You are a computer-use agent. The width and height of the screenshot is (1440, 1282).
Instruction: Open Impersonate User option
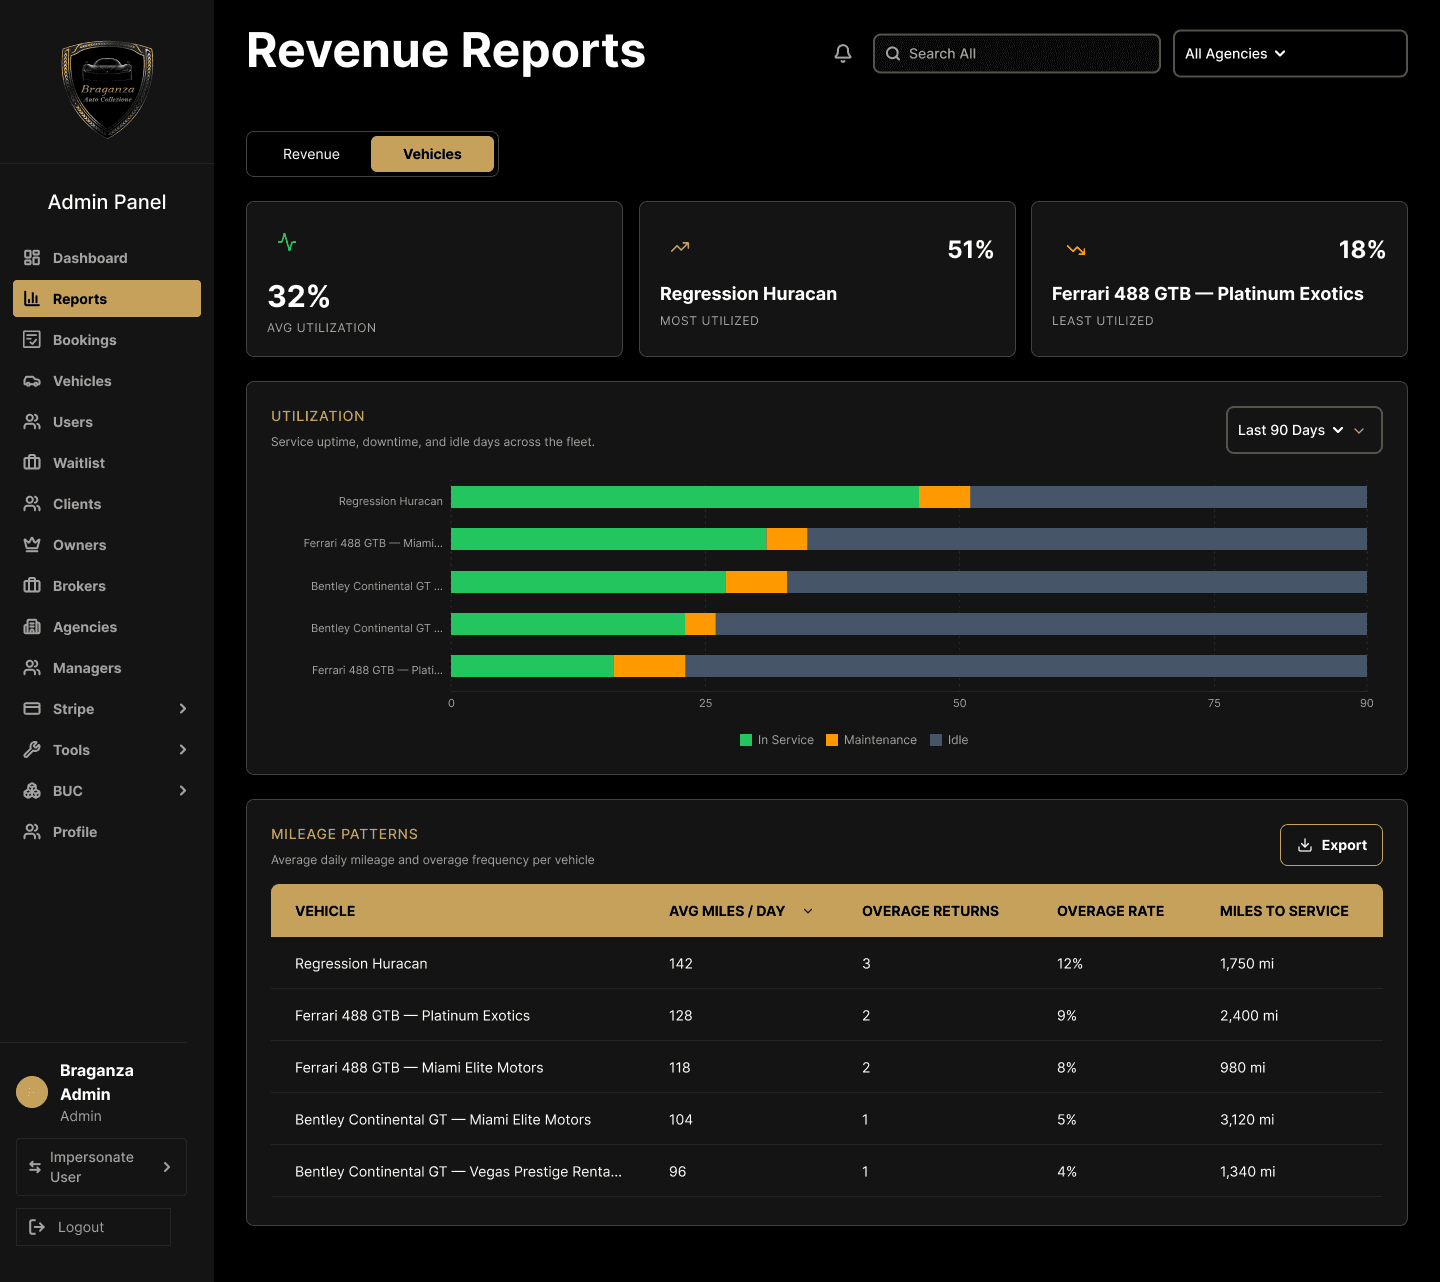coord(101,1167)
